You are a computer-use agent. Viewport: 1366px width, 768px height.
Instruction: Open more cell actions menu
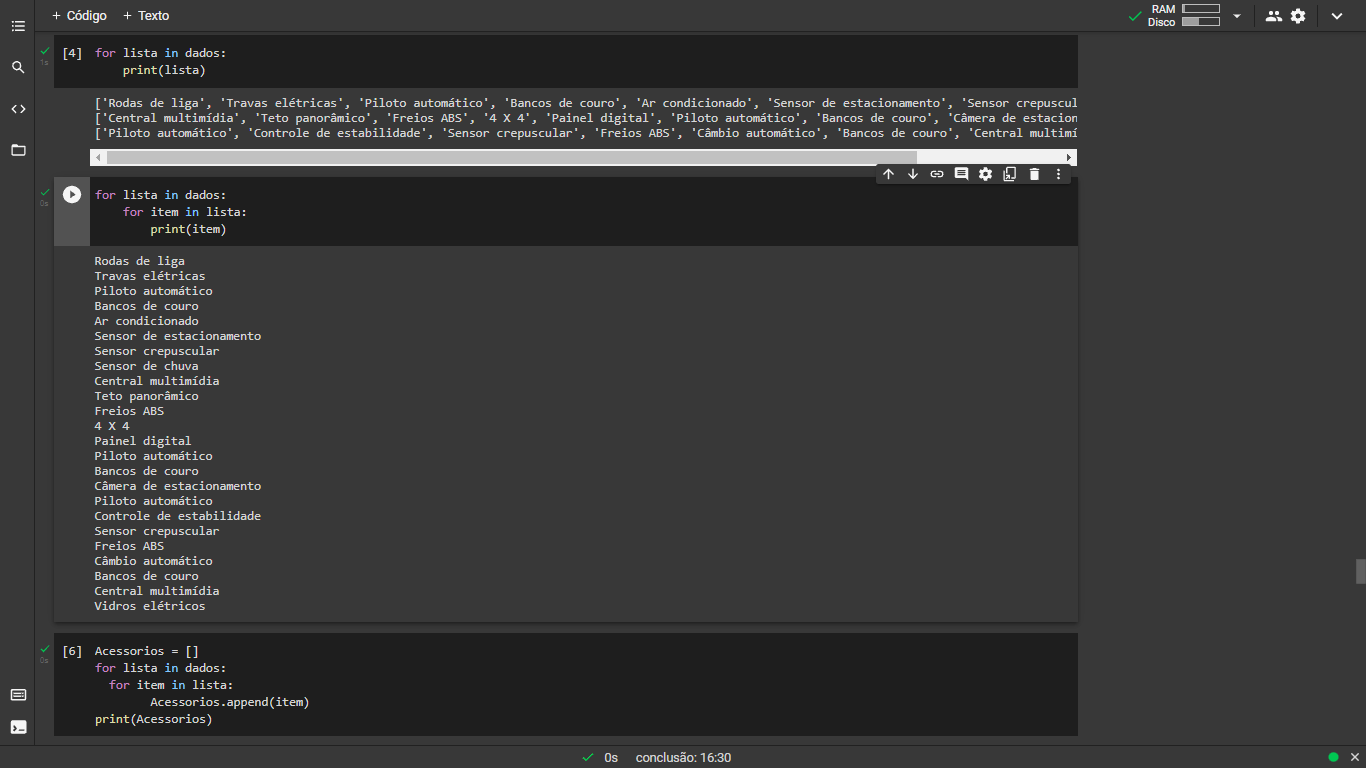pyautogui.click(x=1059, y=174)
